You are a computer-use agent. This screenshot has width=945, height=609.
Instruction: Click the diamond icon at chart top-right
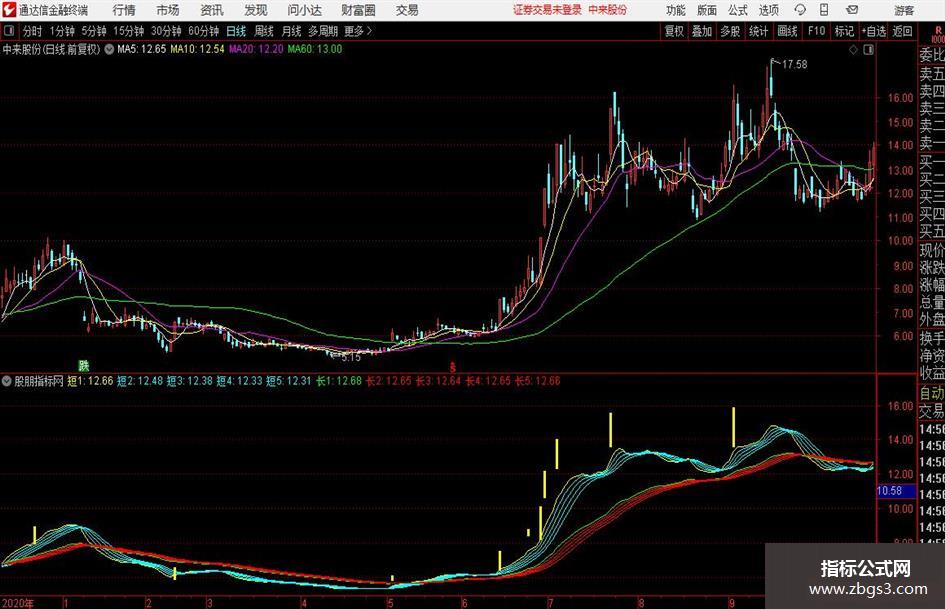(x=853, y=50)
